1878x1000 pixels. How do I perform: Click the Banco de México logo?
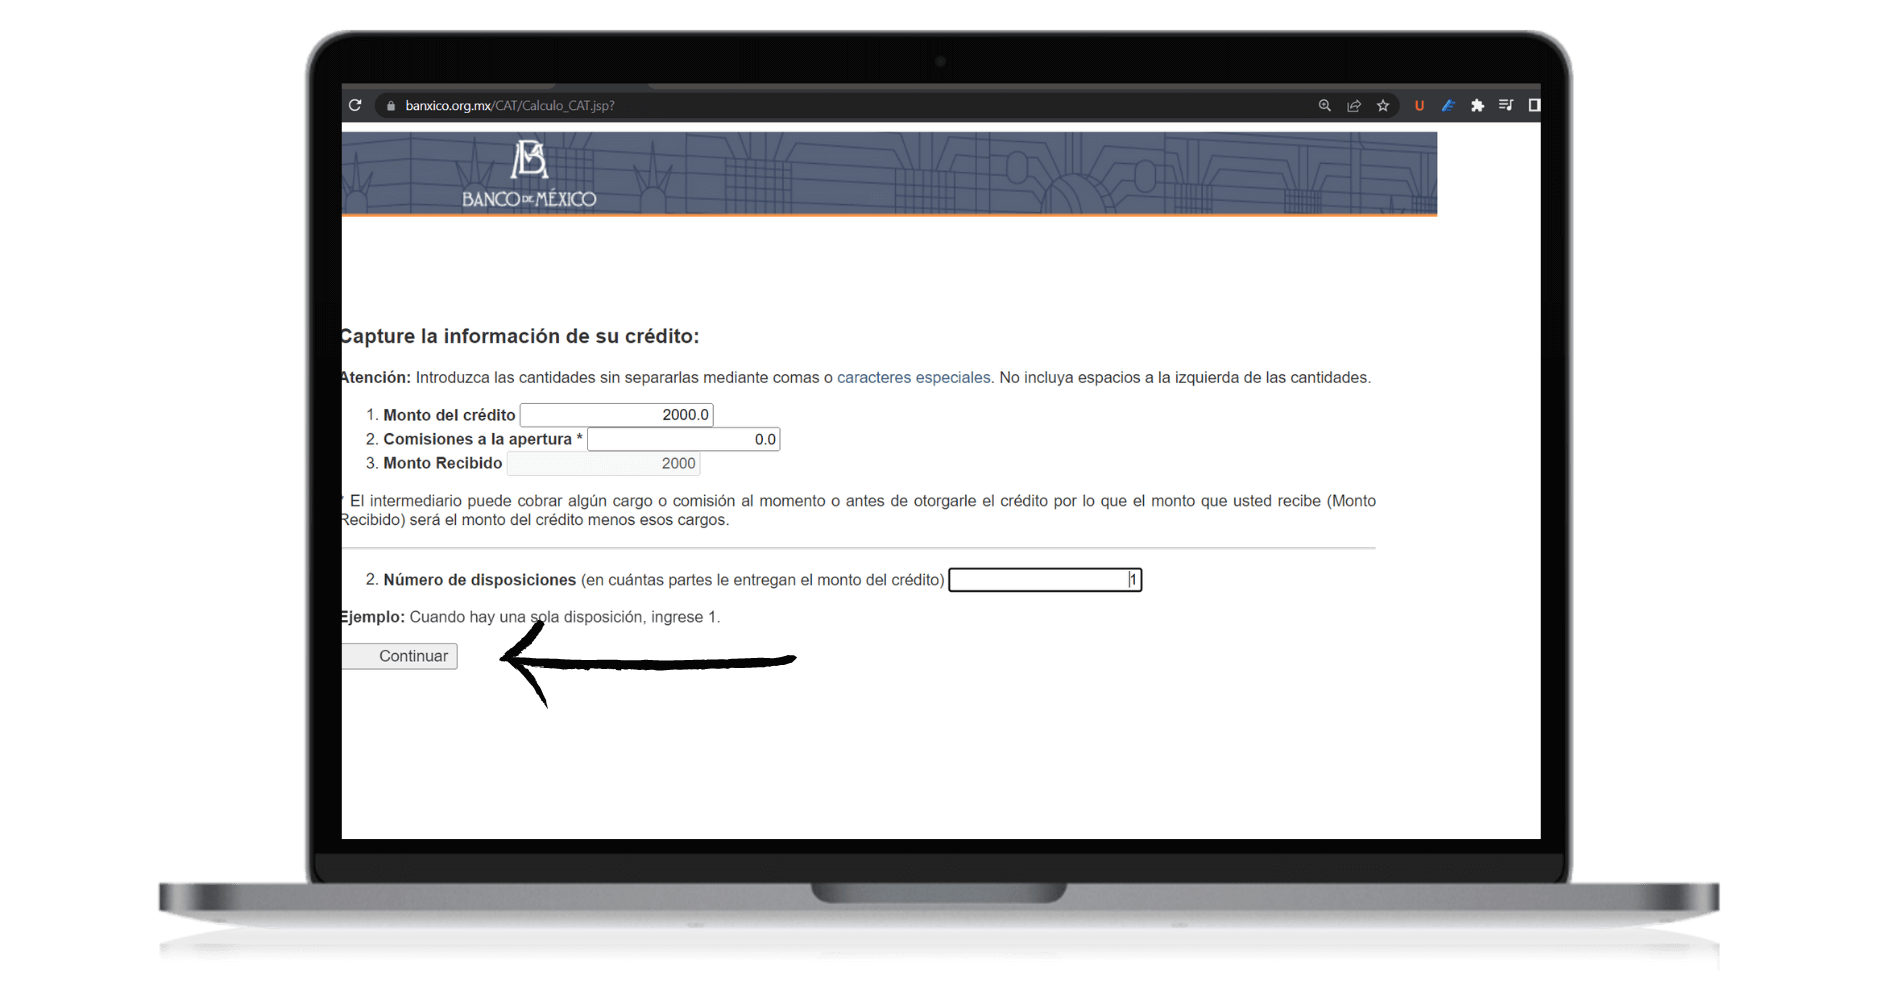(x=529, y=174)
